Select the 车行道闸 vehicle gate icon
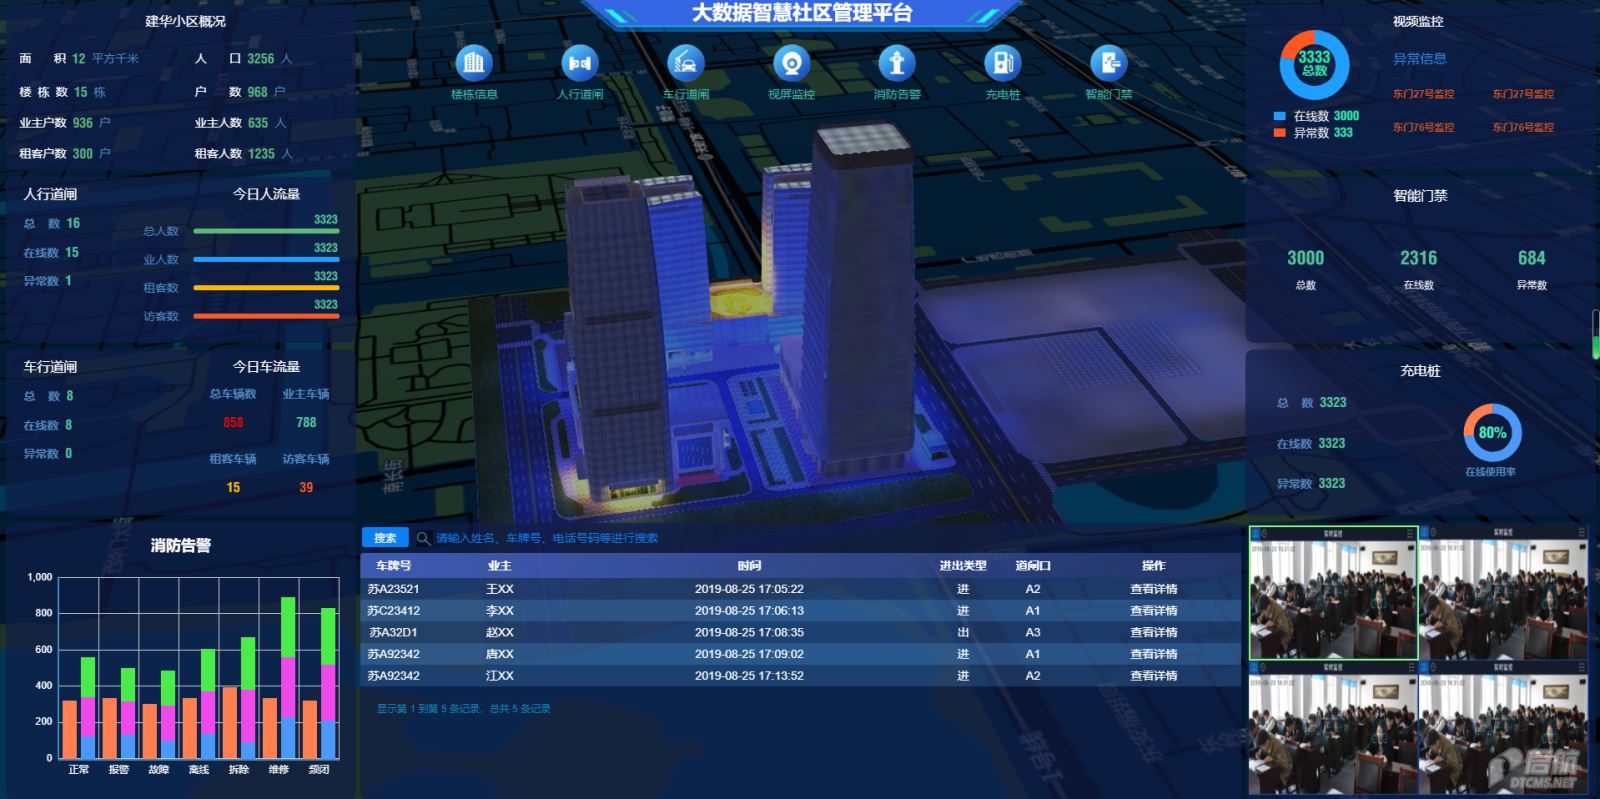1600x799 pixels. [685, 64]
